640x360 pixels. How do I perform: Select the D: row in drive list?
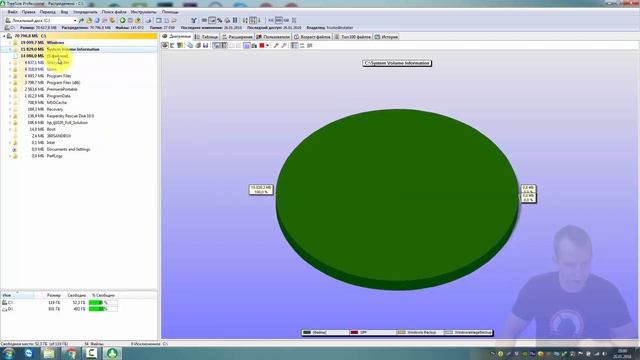(60, 309)
